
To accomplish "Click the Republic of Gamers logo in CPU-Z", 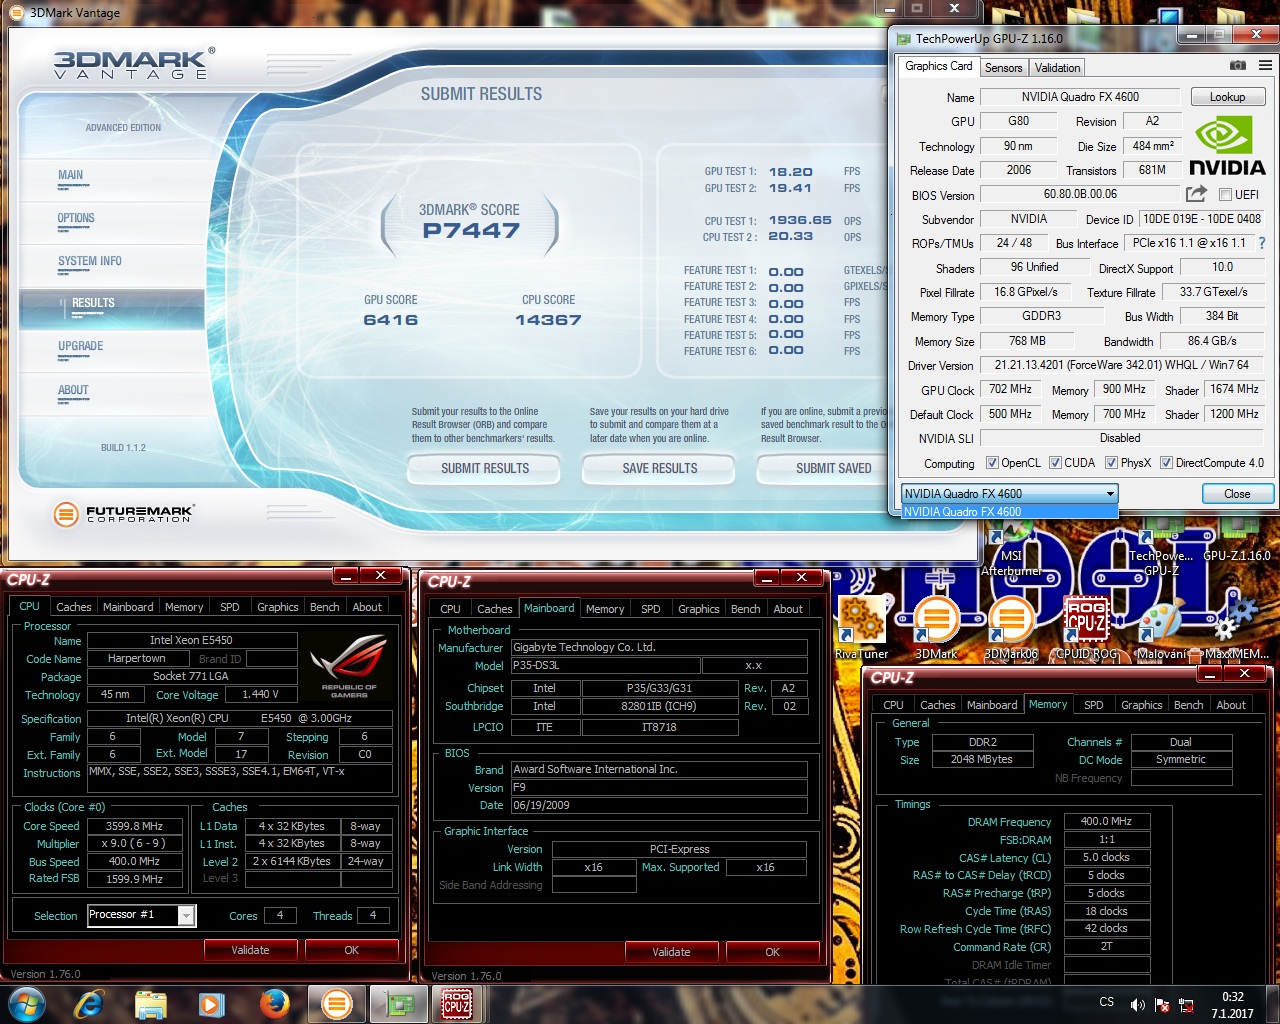I will coord(349,665).
